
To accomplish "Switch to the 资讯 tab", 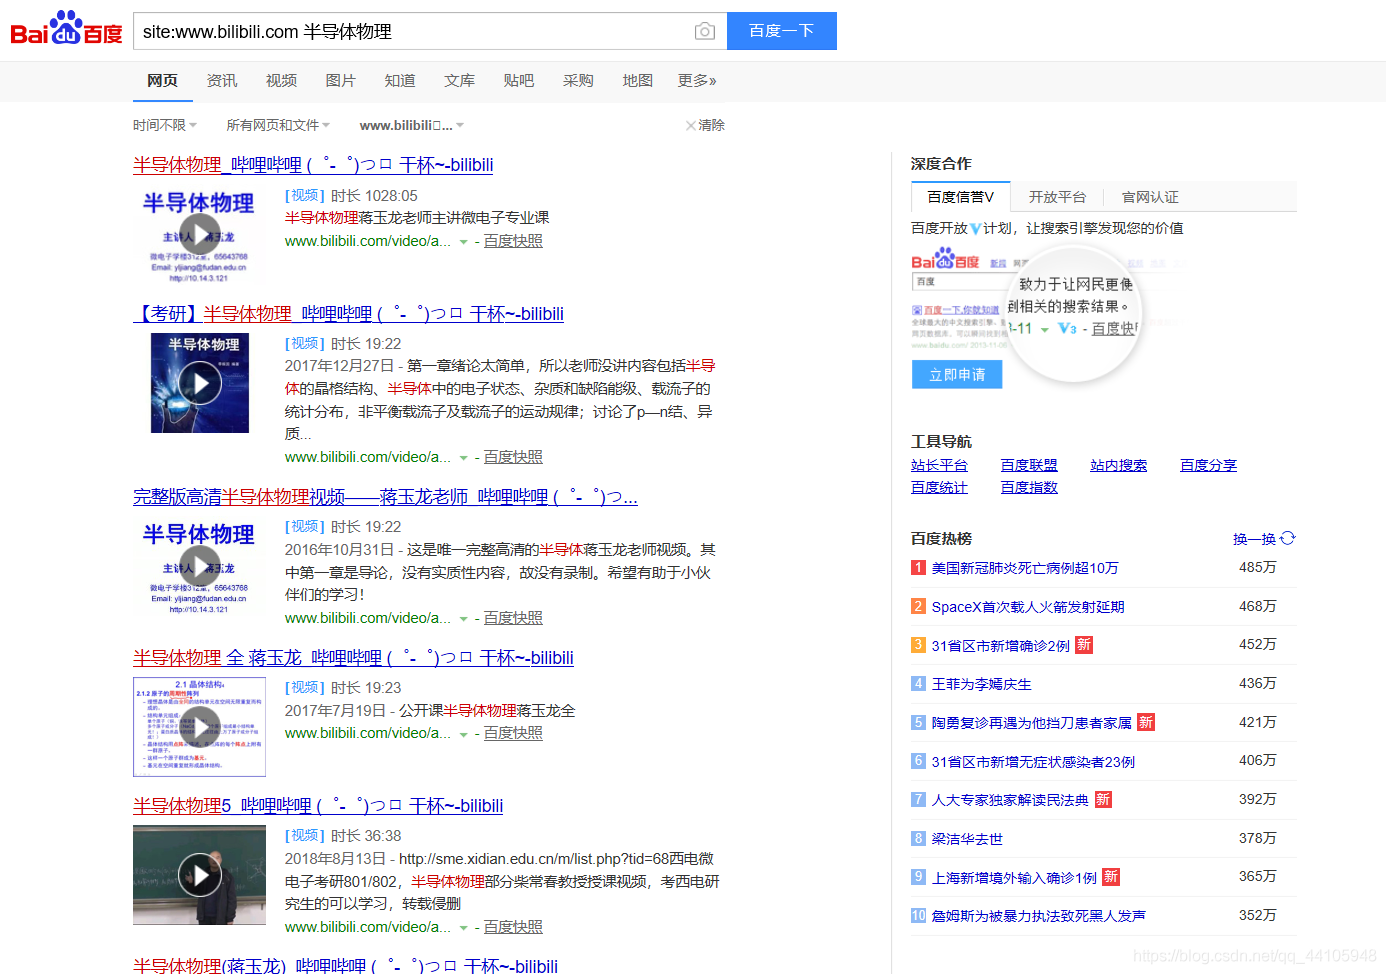I will [x=222, y=80].
